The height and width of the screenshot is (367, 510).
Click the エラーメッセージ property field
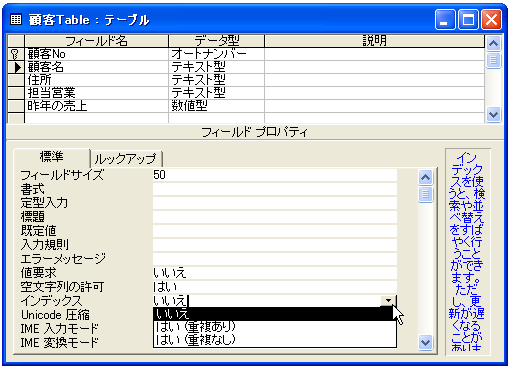(275, 259)
